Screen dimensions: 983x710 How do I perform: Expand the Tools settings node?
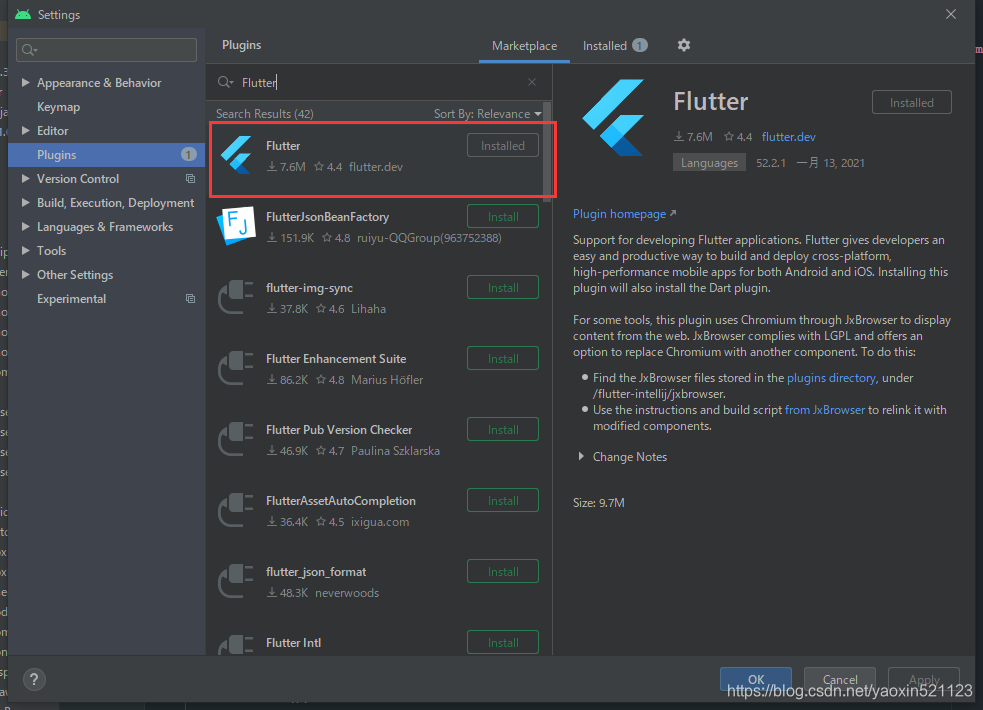pyautogui.click(x=26, y=251)
